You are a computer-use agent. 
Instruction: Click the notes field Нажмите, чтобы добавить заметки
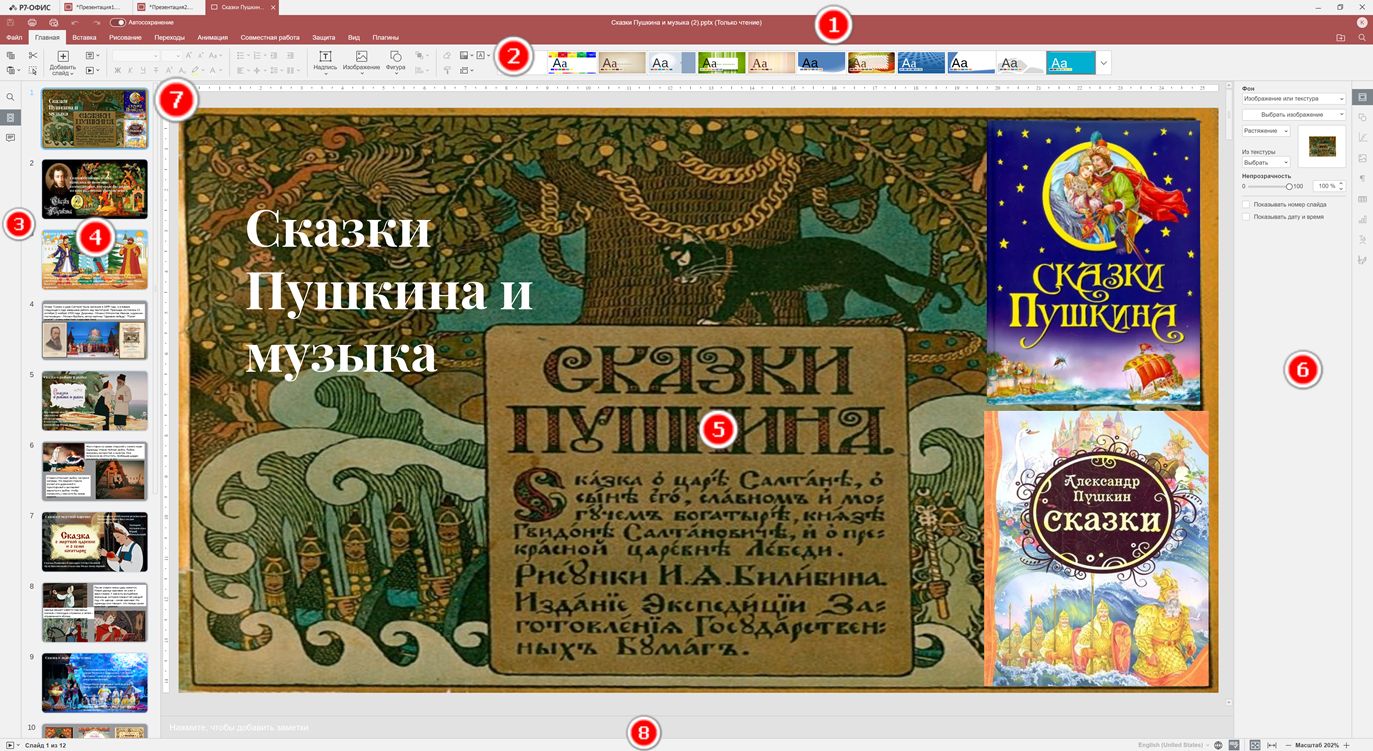[239, 727]
